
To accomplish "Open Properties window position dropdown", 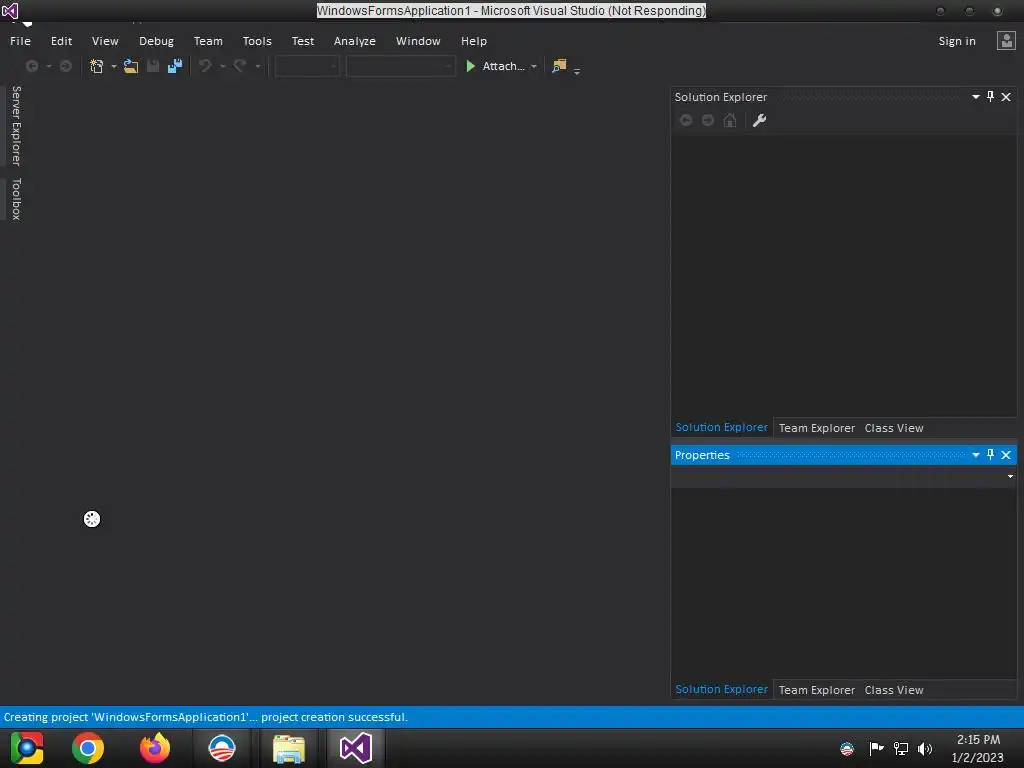I will tap(976, 455).
